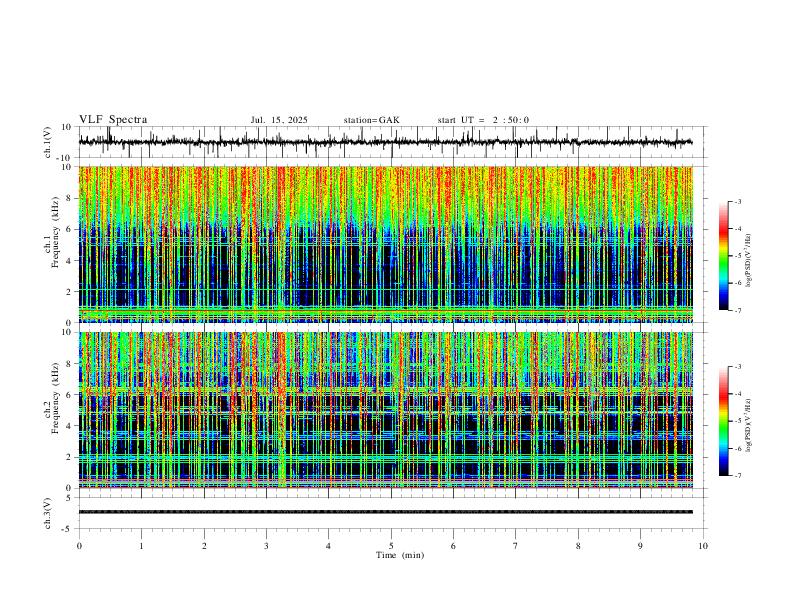Click tick label "0" on the Time axis

[x=79, y=546]
